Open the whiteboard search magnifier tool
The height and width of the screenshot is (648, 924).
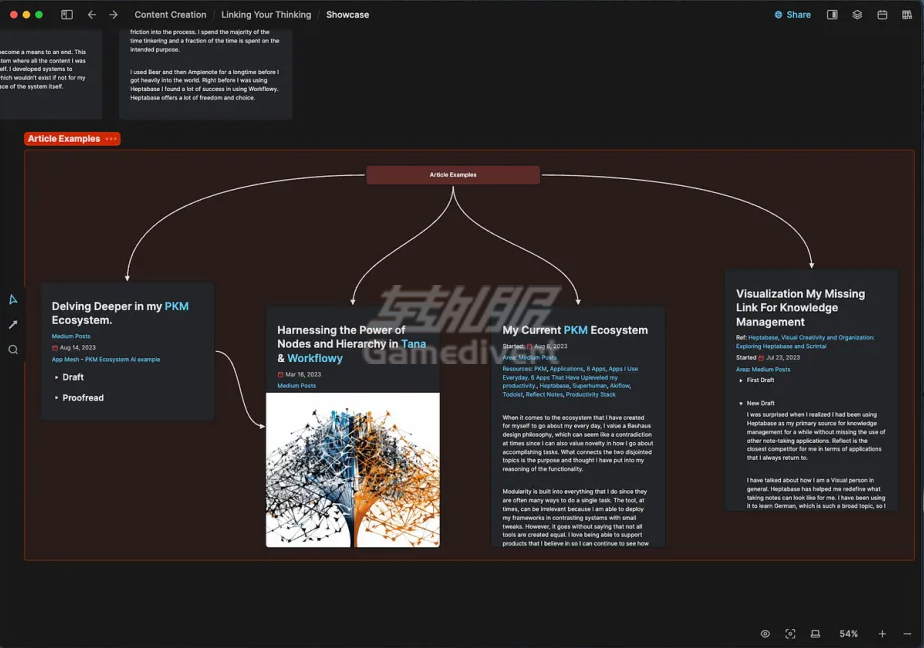[x=13, y=349]
